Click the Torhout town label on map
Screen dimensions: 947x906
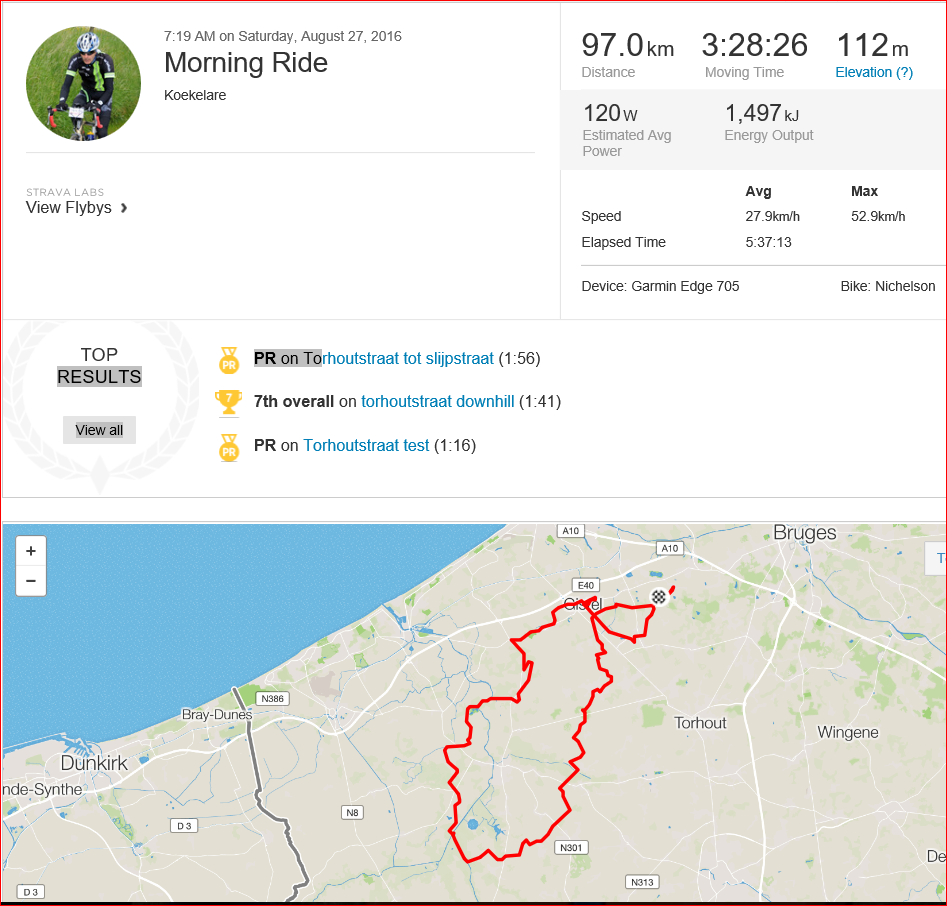[x=700, y=723]
